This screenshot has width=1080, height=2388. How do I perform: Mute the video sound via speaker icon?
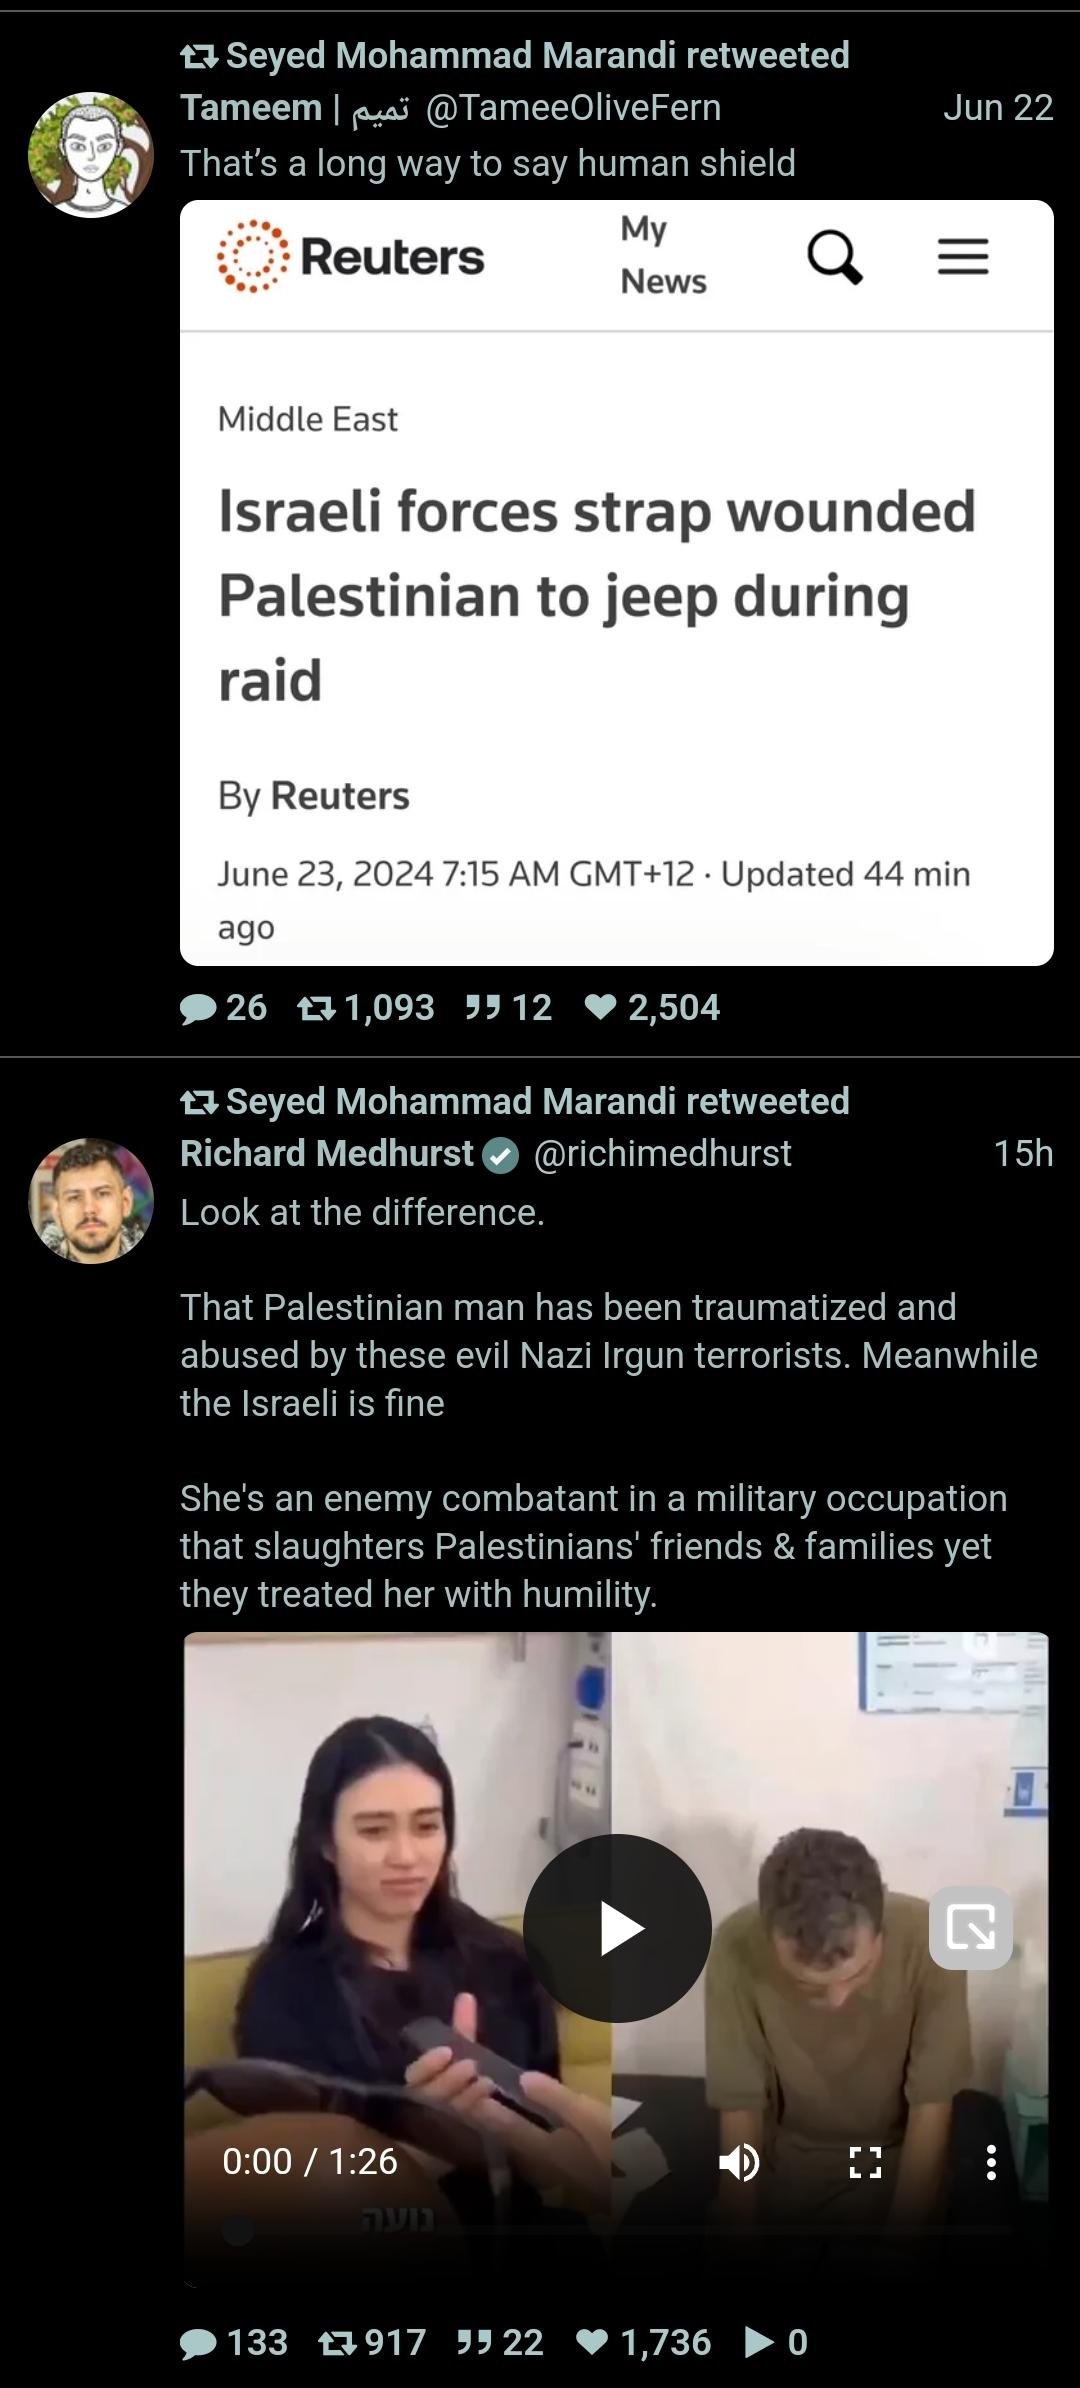click(739, 2162)
